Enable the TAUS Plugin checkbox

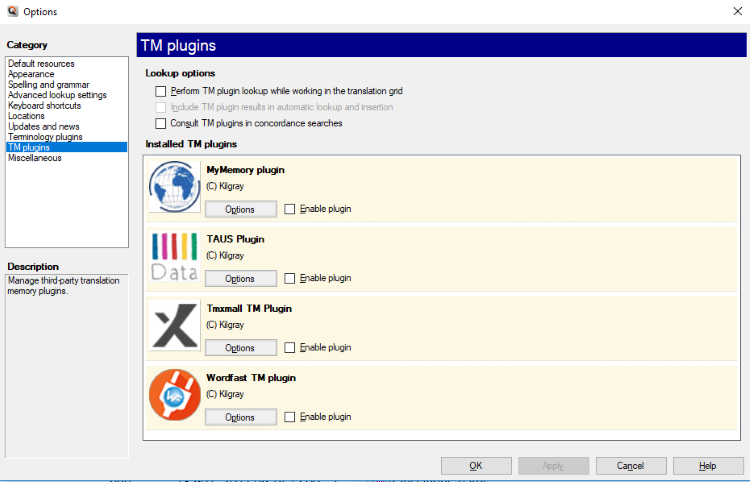pos(289,278)
